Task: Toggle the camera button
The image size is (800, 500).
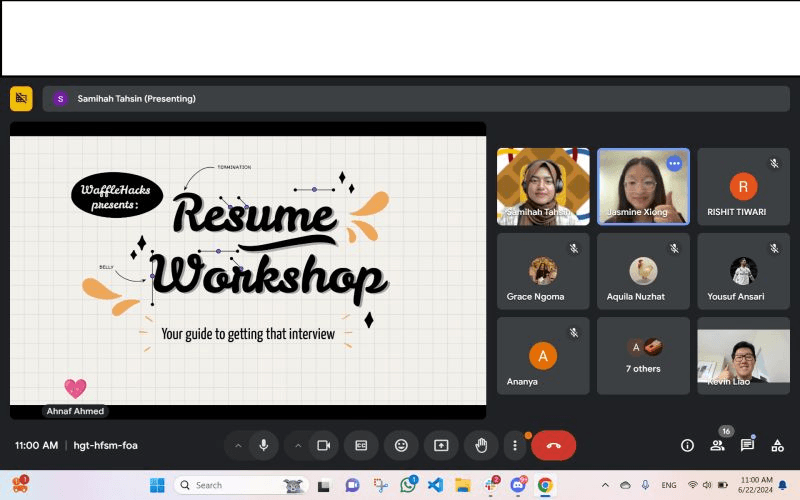Action: [323, 445]
